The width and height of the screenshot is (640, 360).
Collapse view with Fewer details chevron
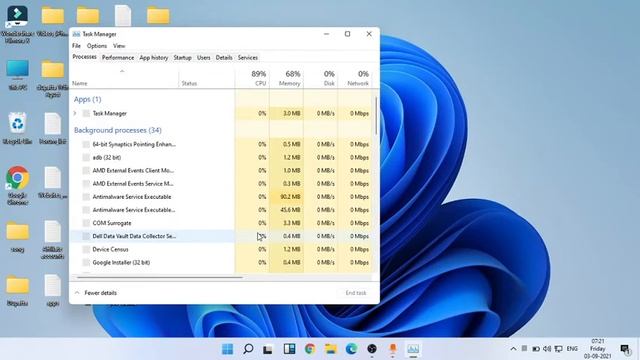pos(77,293)
